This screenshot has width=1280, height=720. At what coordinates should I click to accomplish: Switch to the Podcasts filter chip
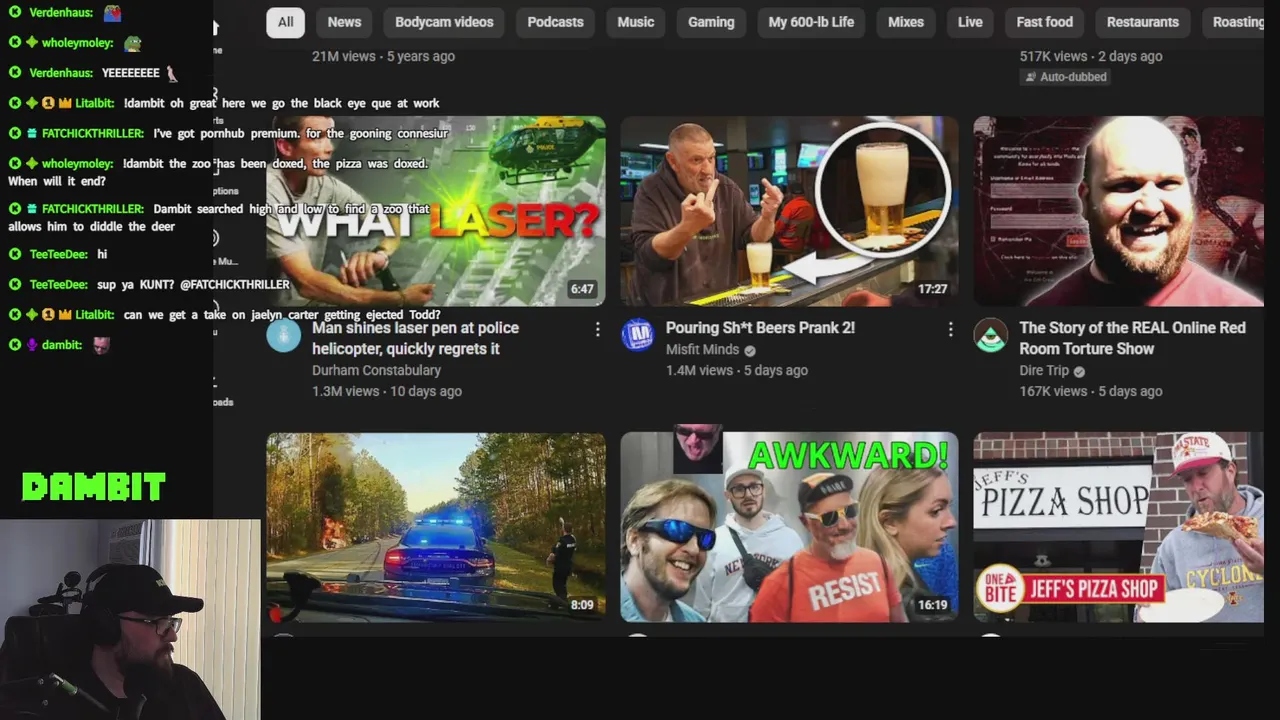pyautogui.click(x=555, y=22)
